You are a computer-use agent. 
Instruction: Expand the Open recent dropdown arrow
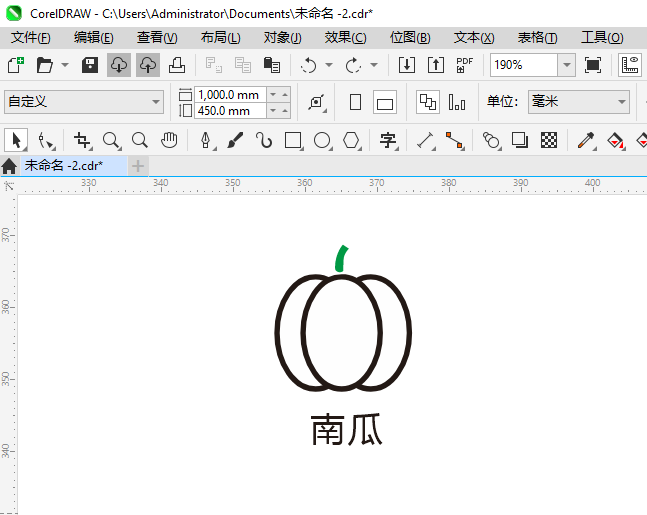[65, 65]
